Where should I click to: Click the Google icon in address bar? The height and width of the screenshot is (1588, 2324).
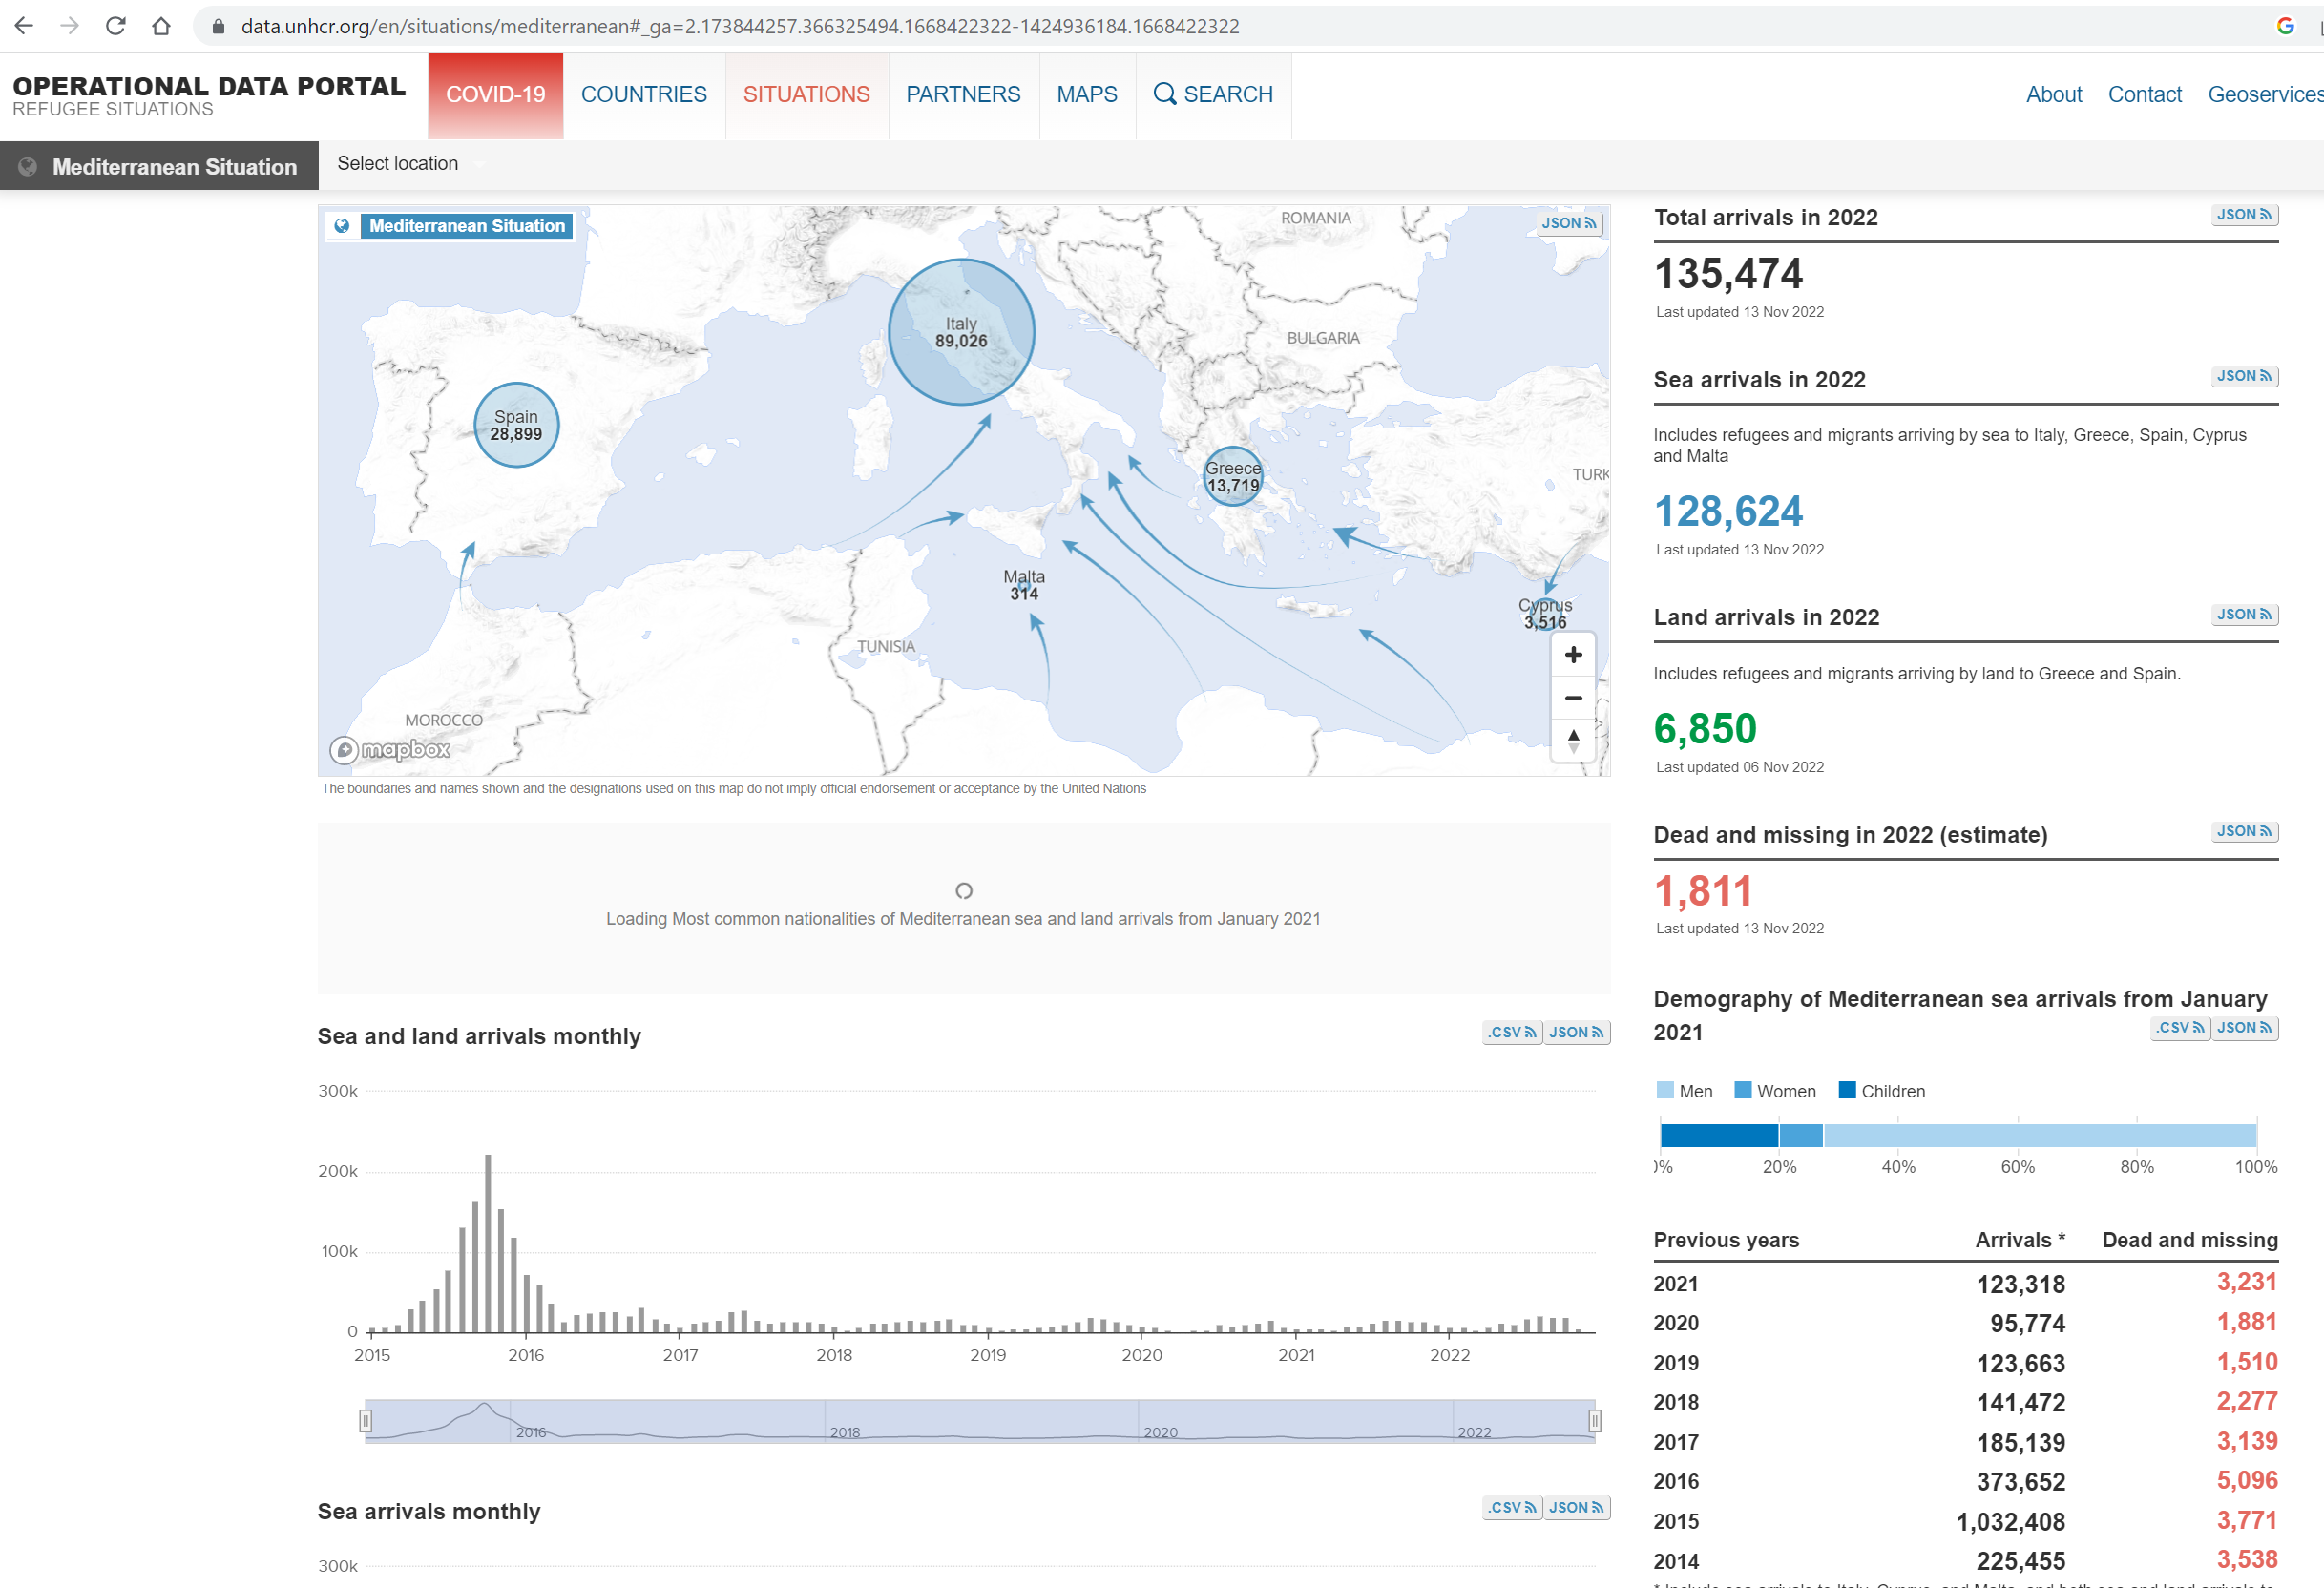click(2285, 26)
